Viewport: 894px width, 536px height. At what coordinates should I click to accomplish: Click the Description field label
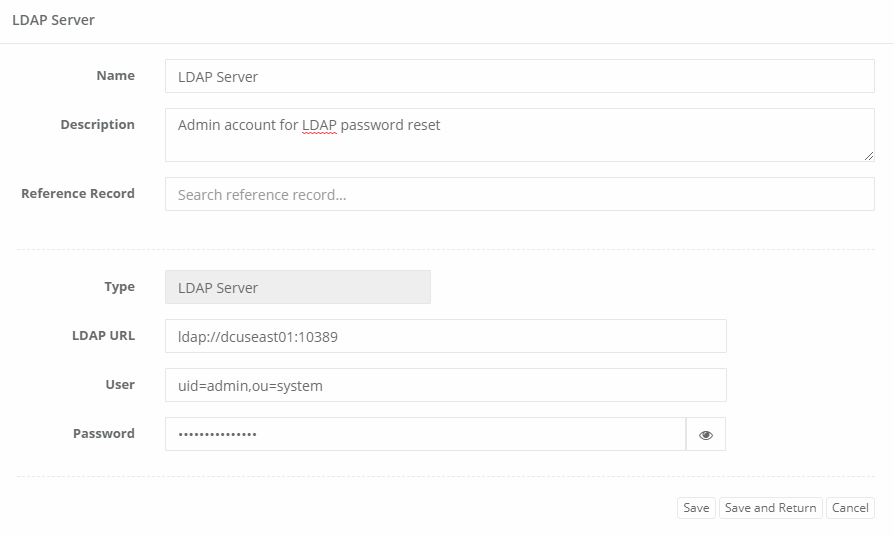[x=97, y=125]
